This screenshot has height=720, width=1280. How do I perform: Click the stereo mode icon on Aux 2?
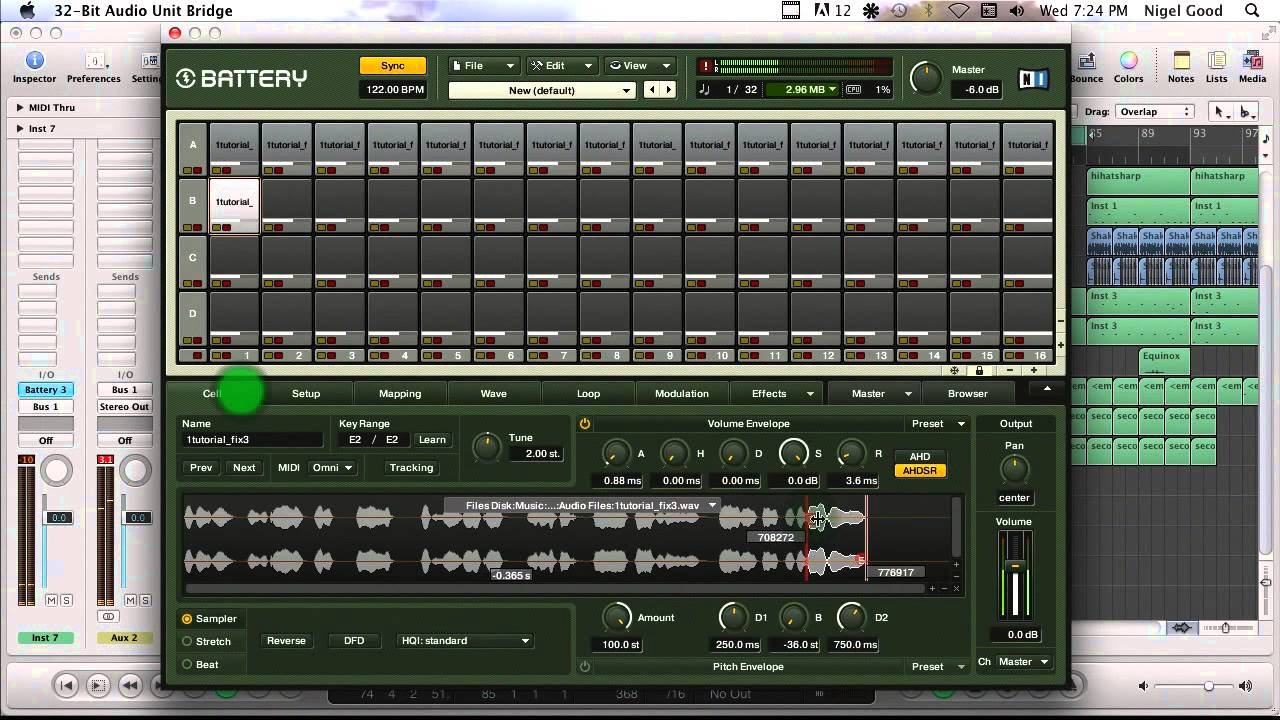(x=108, y=616)
